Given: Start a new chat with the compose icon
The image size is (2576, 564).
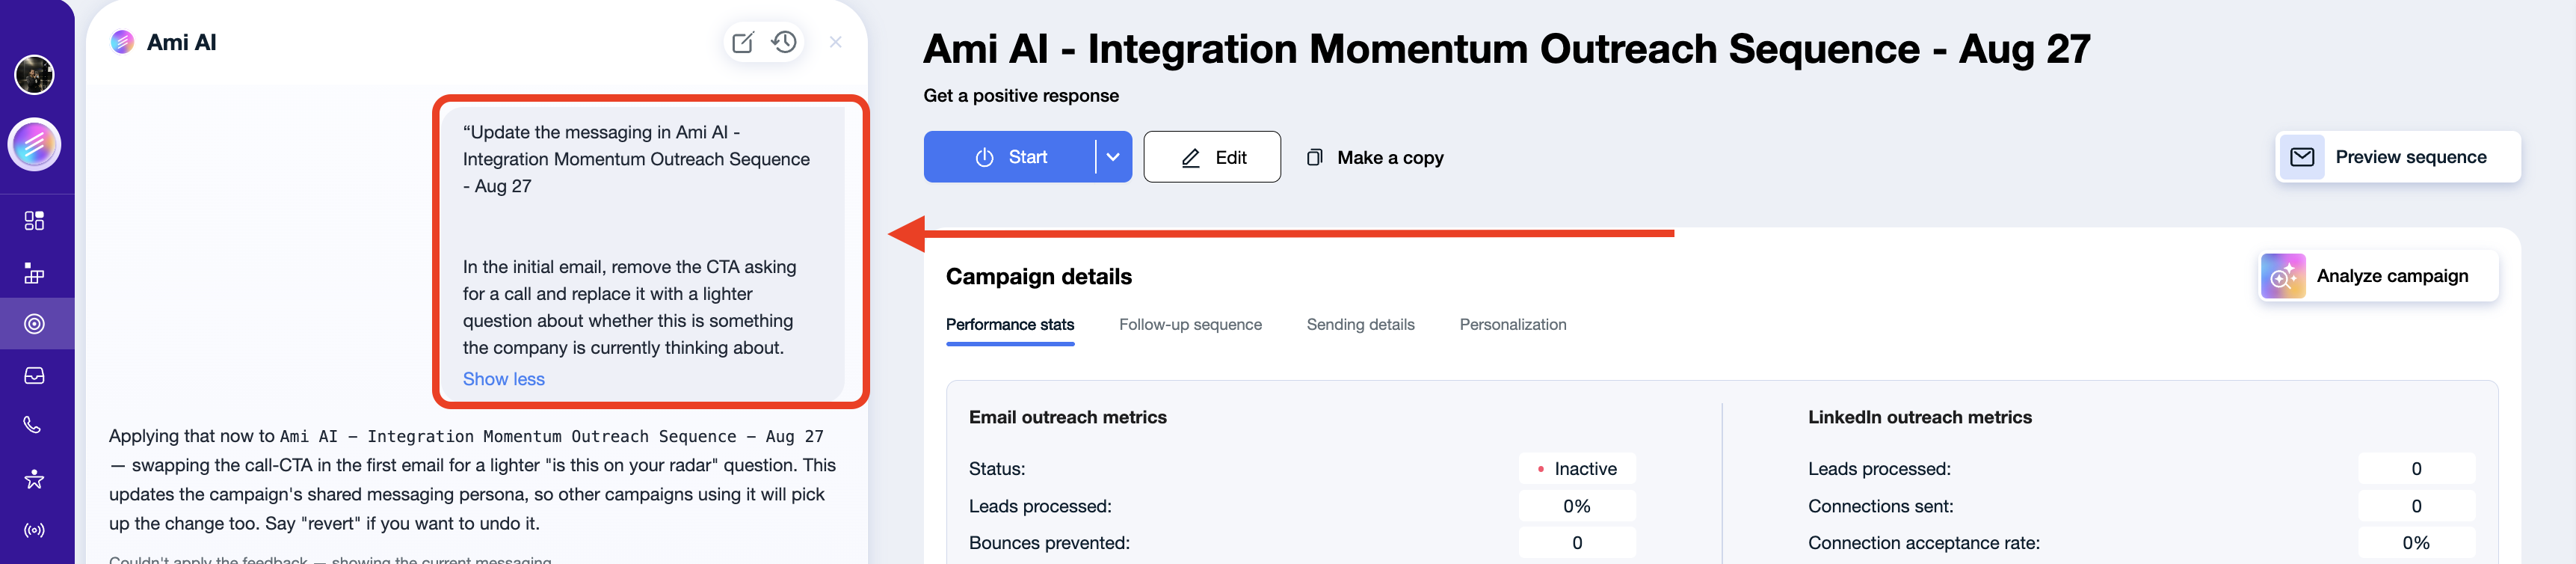Looking at the screenshot, I should point(743,42).
